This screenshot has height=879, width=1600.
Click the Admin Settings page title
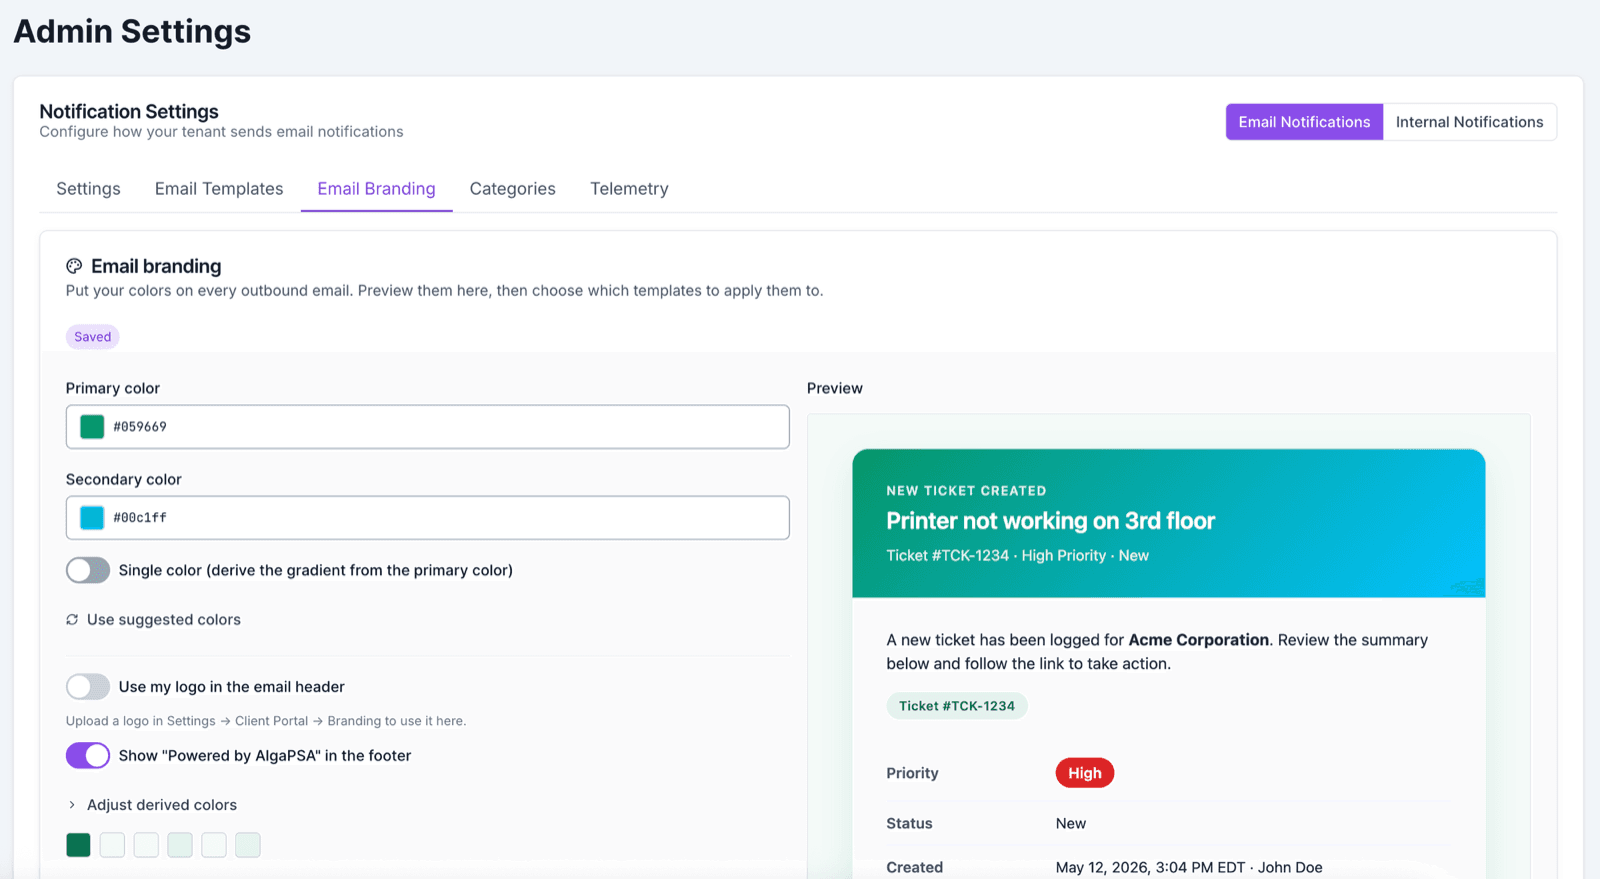(132, 31)
